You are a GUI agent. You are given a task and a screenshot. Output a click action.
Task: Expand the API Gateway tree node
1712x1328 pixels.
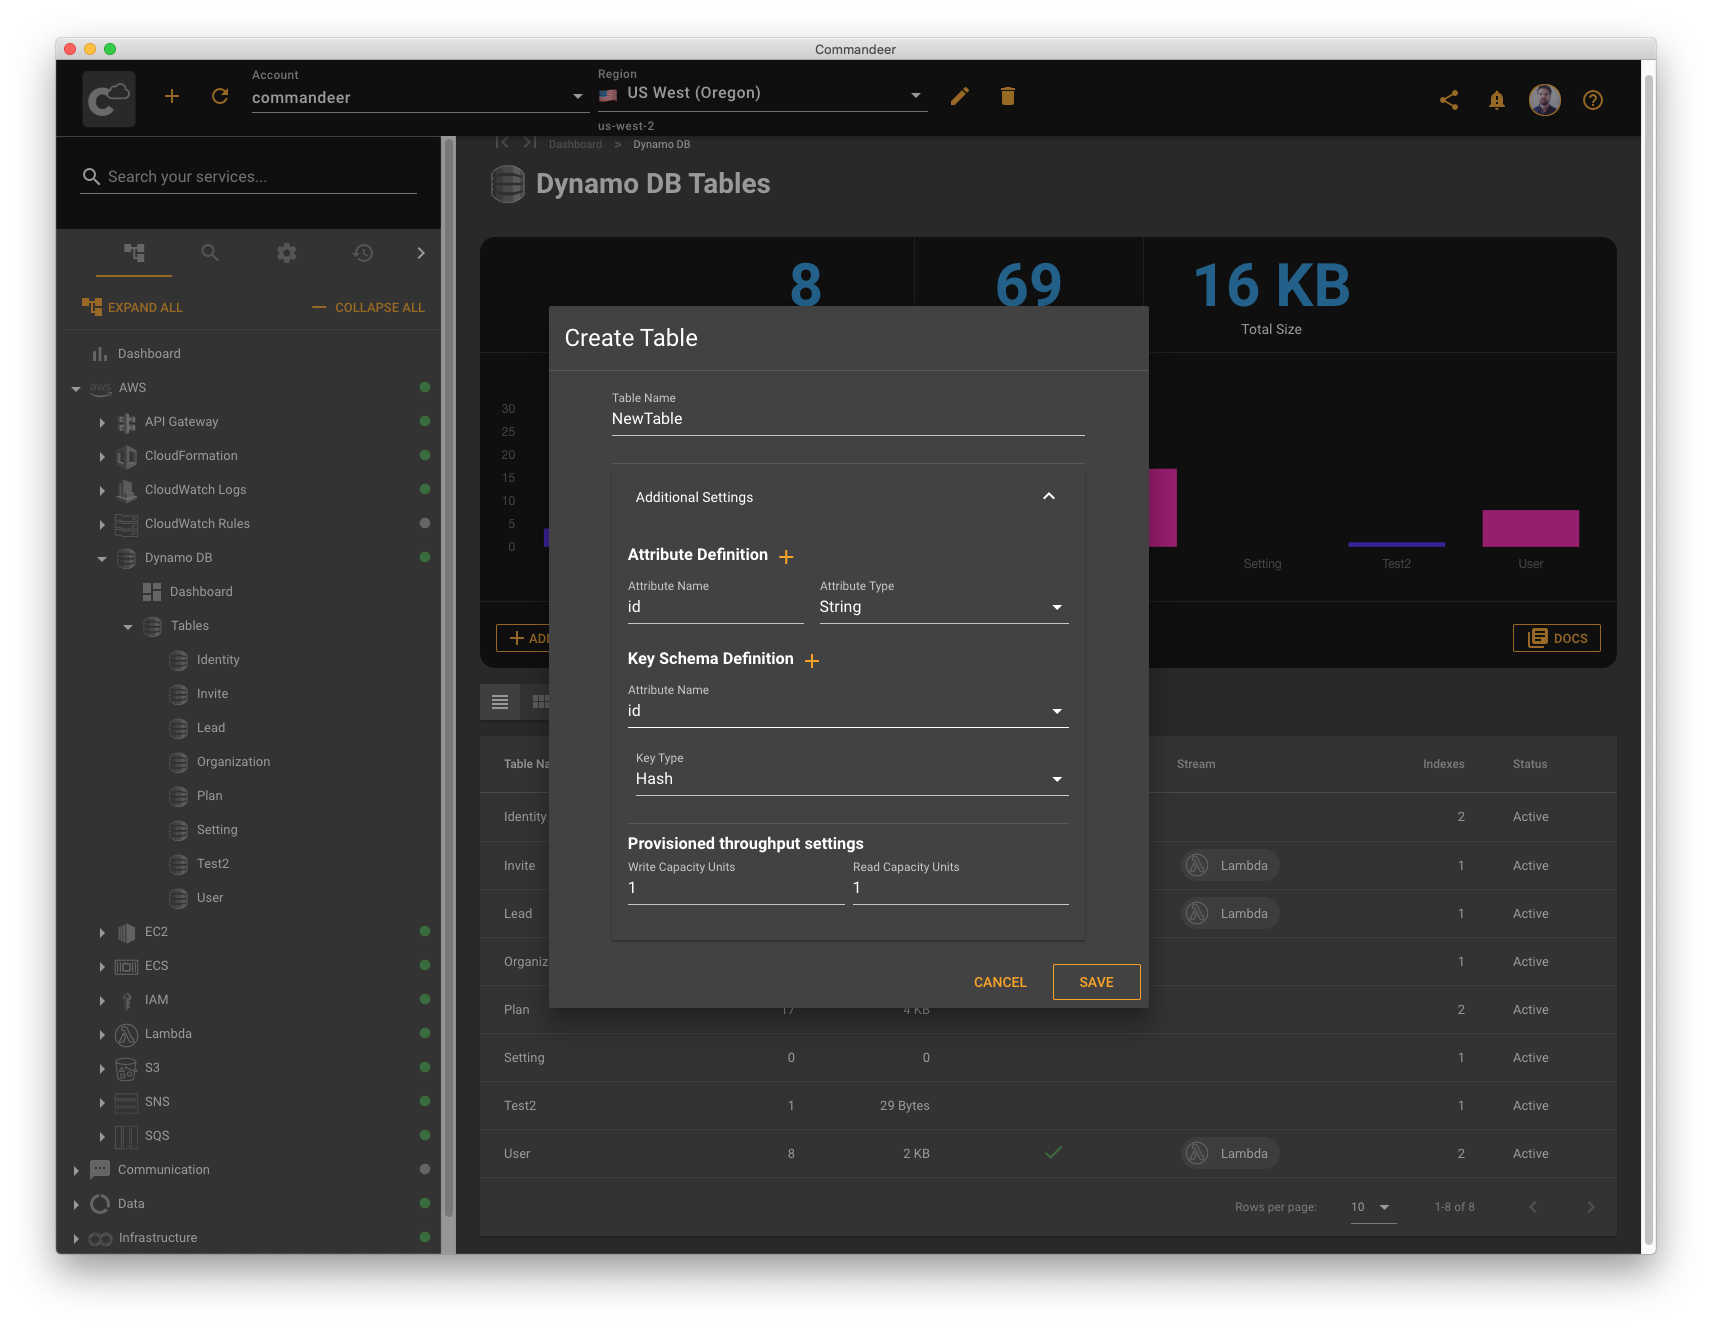[x=102, y=422]
